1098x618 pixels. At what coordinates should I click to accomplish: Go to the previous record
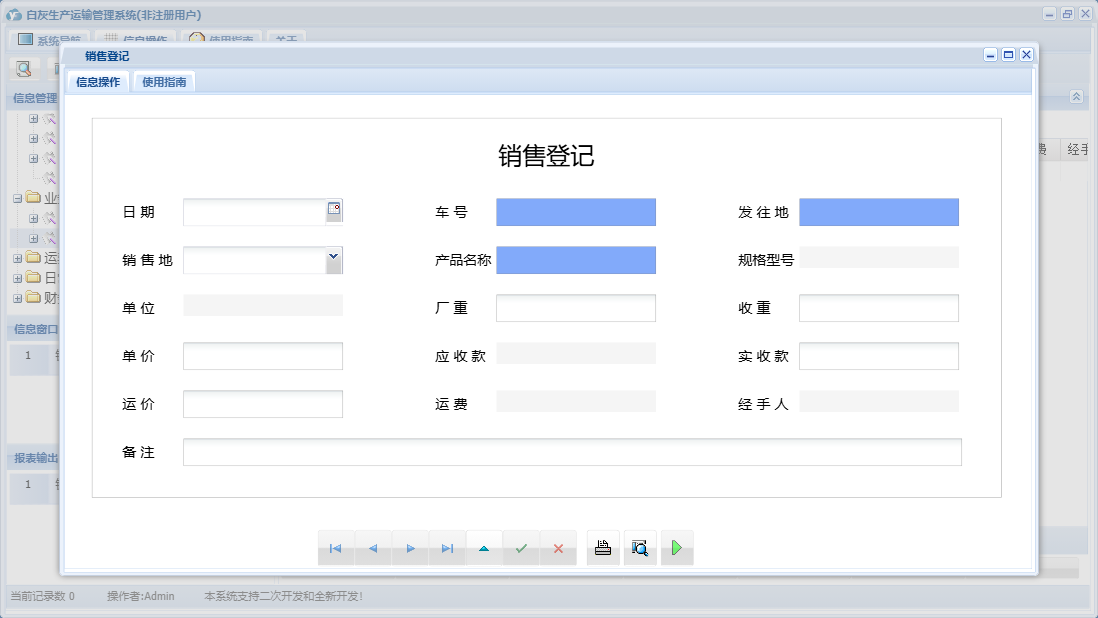[373, 547]
